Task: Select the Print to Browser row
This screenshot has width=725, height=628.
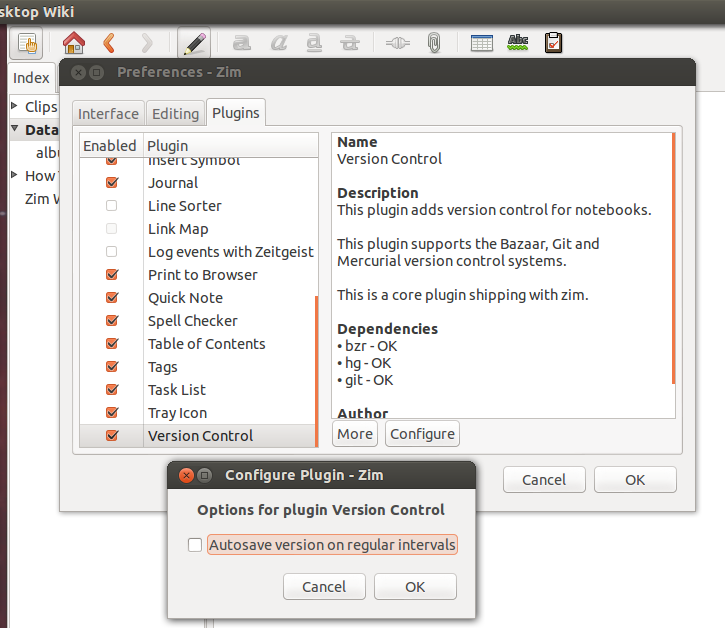Action: tap(197, 274)
